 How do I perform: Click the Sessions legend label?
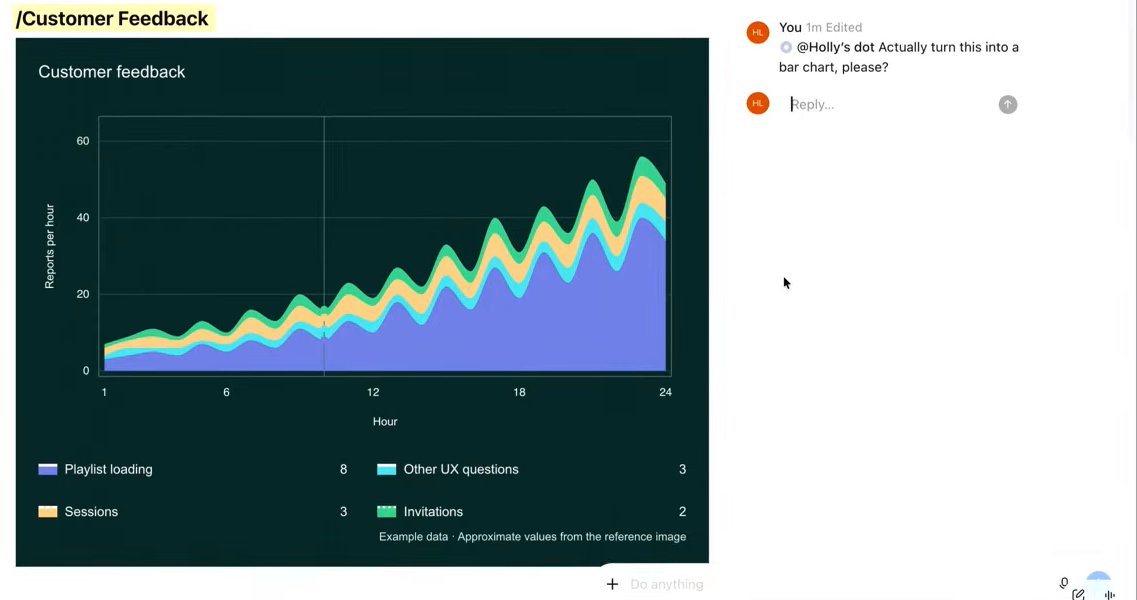pos(91,511)
